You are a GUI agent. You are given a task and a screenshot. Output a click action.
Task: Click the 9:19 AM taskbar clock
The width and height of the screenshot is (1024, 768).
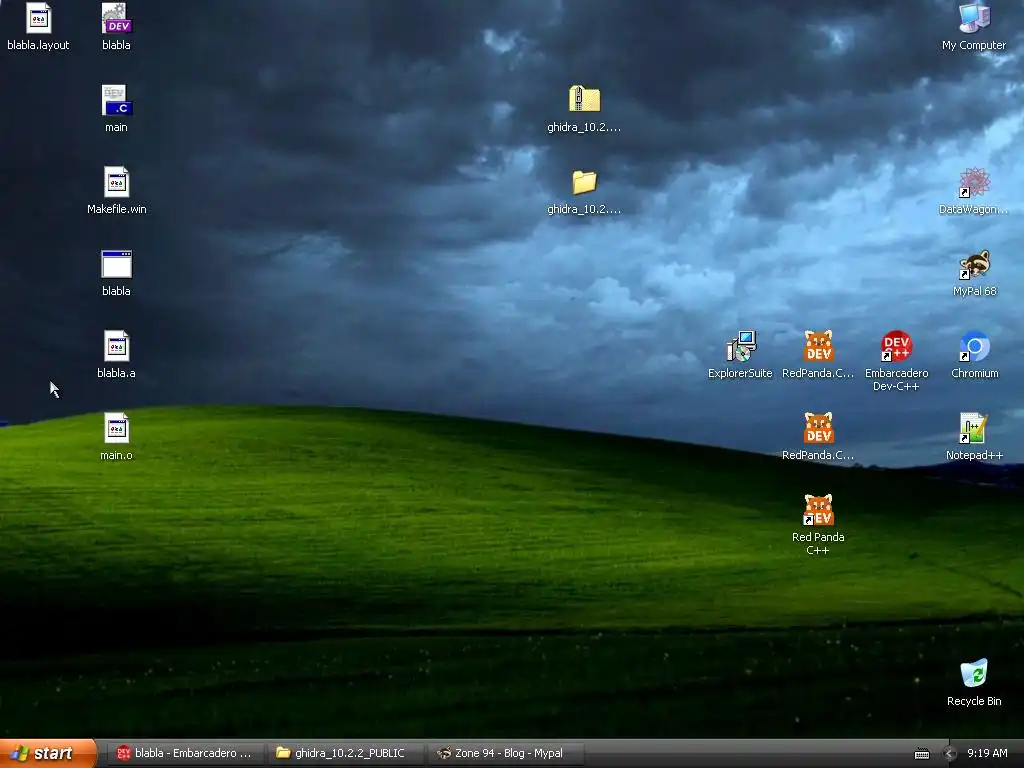(987, 753)
